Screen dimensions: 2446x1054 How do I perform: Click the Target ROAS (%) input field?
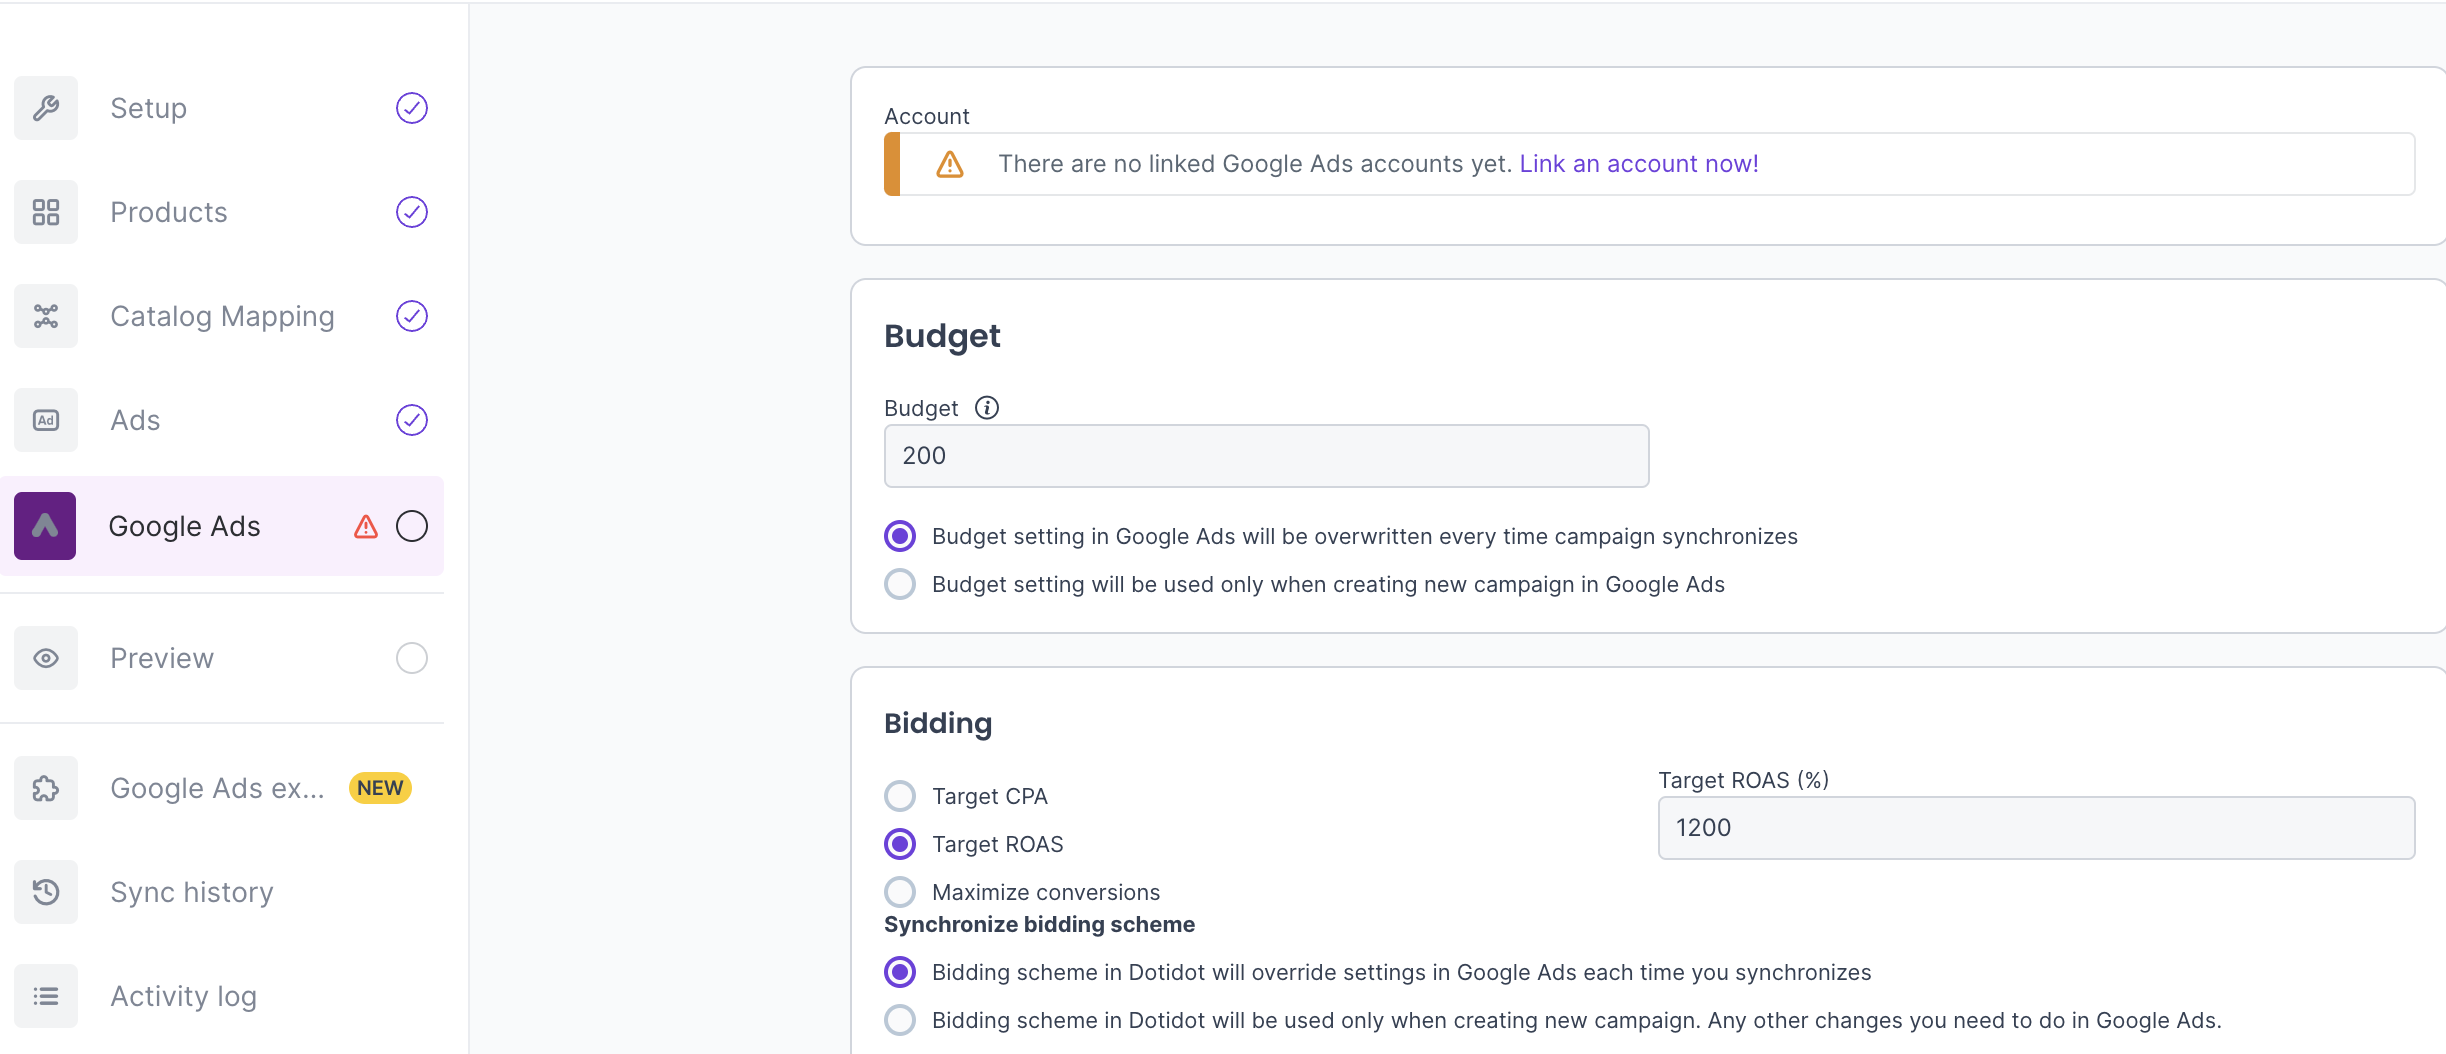[x=2036, y=828]
